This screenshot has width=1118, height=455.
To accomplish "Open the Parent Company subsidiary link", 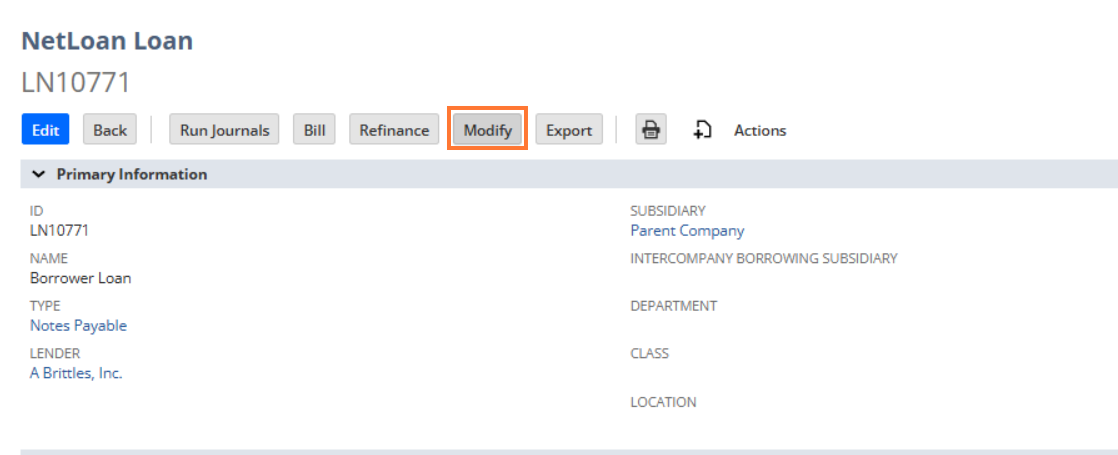I will pos(687,230).
